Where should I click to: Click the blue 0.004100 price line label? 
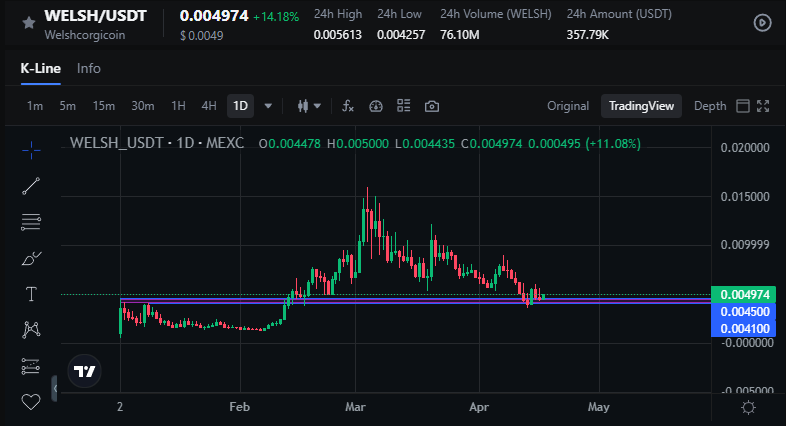(x=744, y=328)
